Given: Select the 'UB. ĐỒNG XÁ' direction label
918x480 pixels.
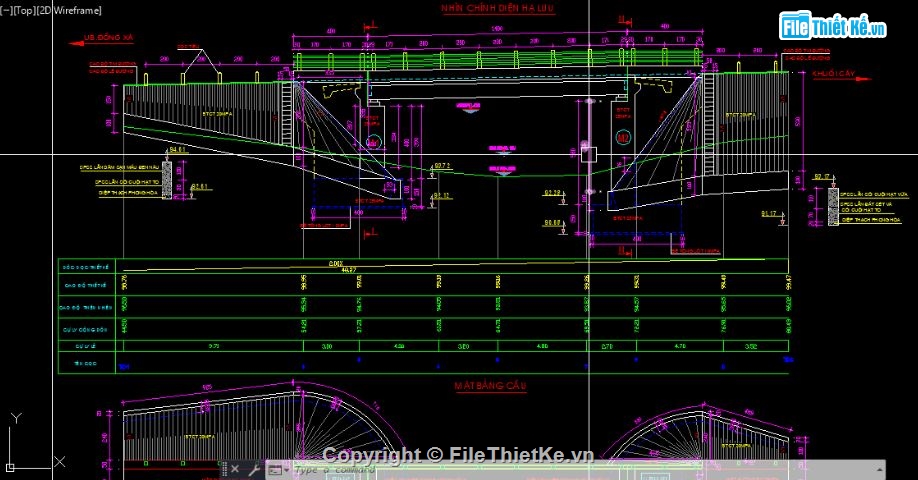Looking at the screenshot, I should pos(108,37).
